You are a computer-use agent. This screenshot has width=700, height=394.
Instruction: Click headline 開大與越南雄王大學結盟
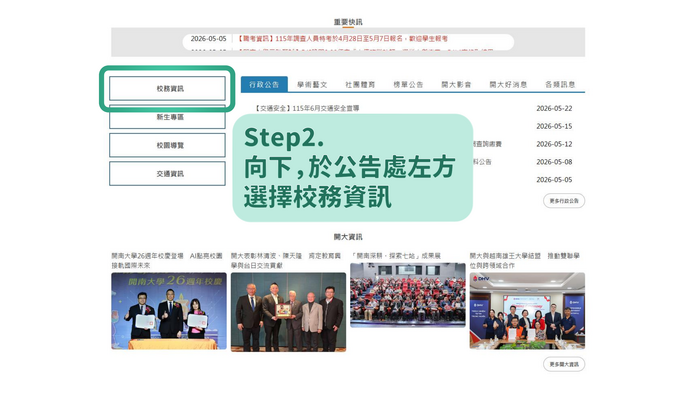click(525, 261)
